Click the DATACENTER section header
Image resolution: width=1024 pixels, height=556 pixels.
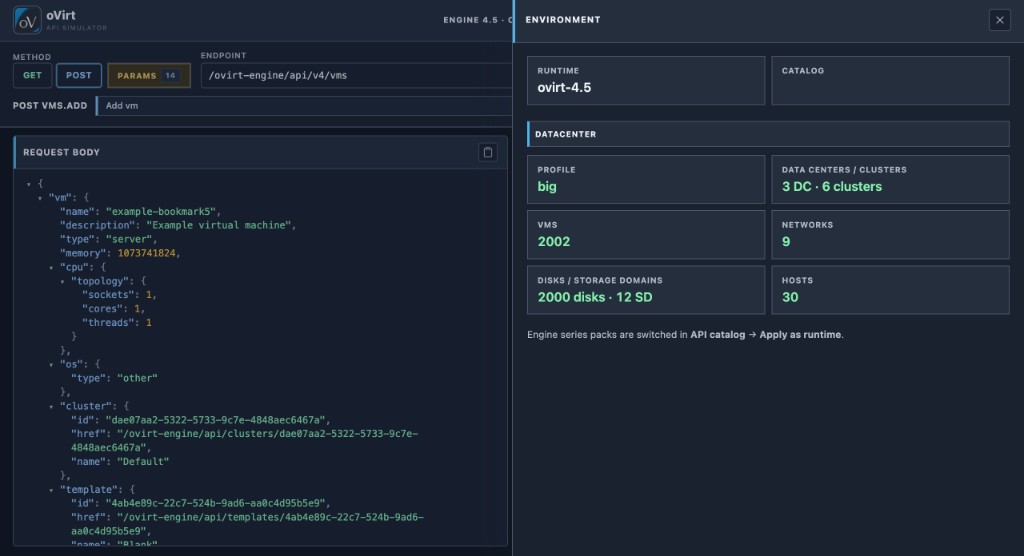point(768,134)
